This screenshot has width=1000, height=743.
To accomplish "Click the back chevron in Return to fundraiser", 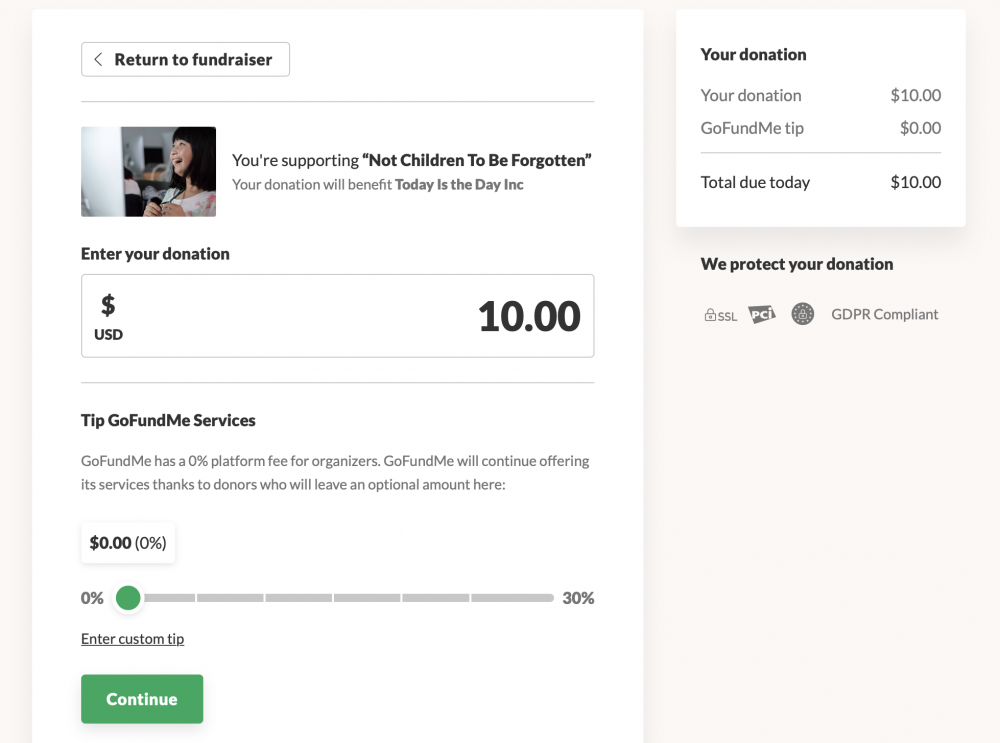I will click(98, 59).
